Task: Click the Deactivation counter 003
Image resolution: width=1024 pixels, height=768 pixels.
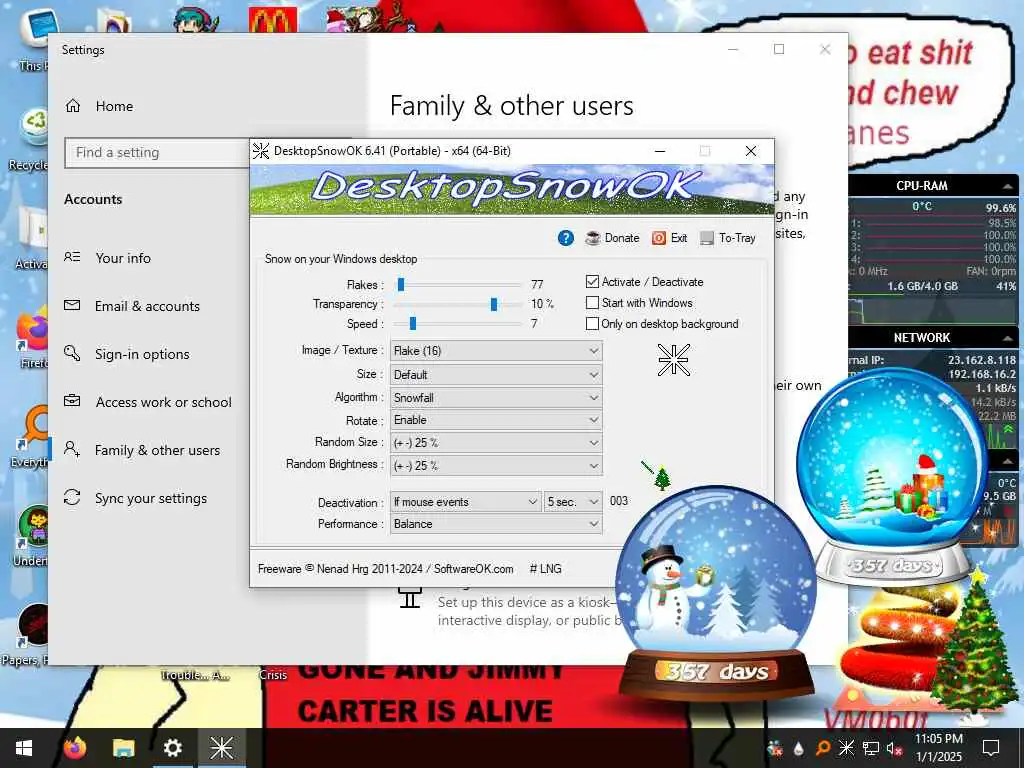Action: (618, 501)
